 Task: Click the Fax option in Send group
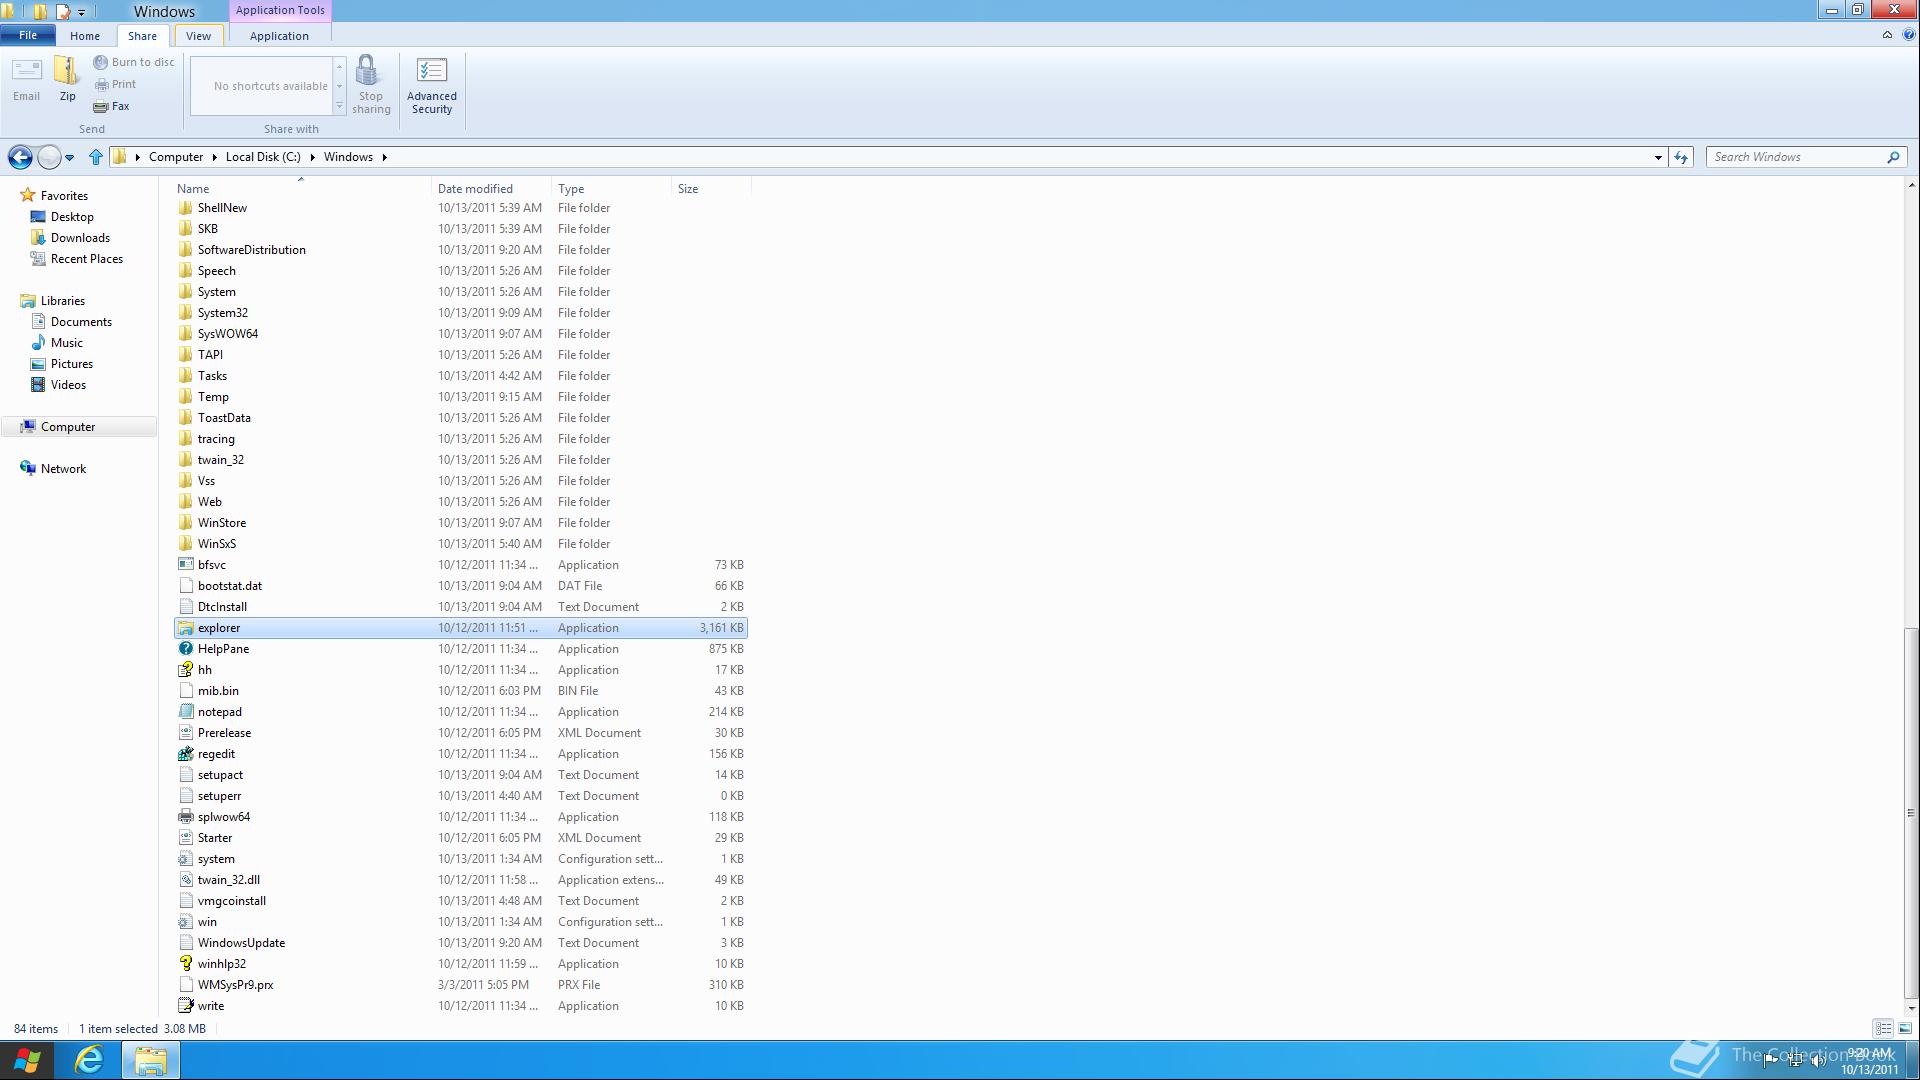(x=112, y=106)
